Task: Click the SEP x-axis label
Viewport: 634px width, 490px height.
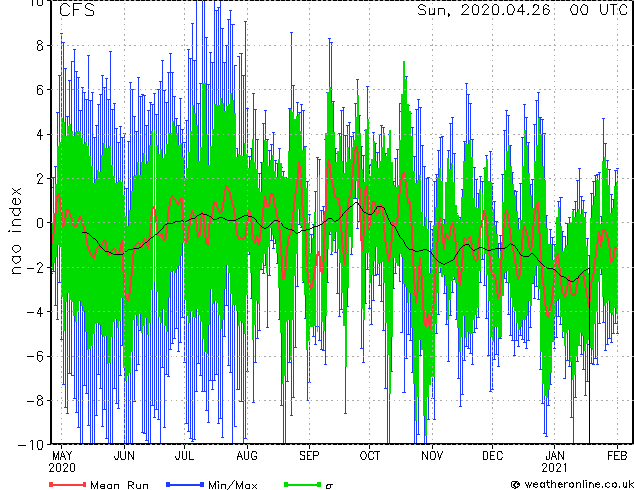Action: point(309,456)
